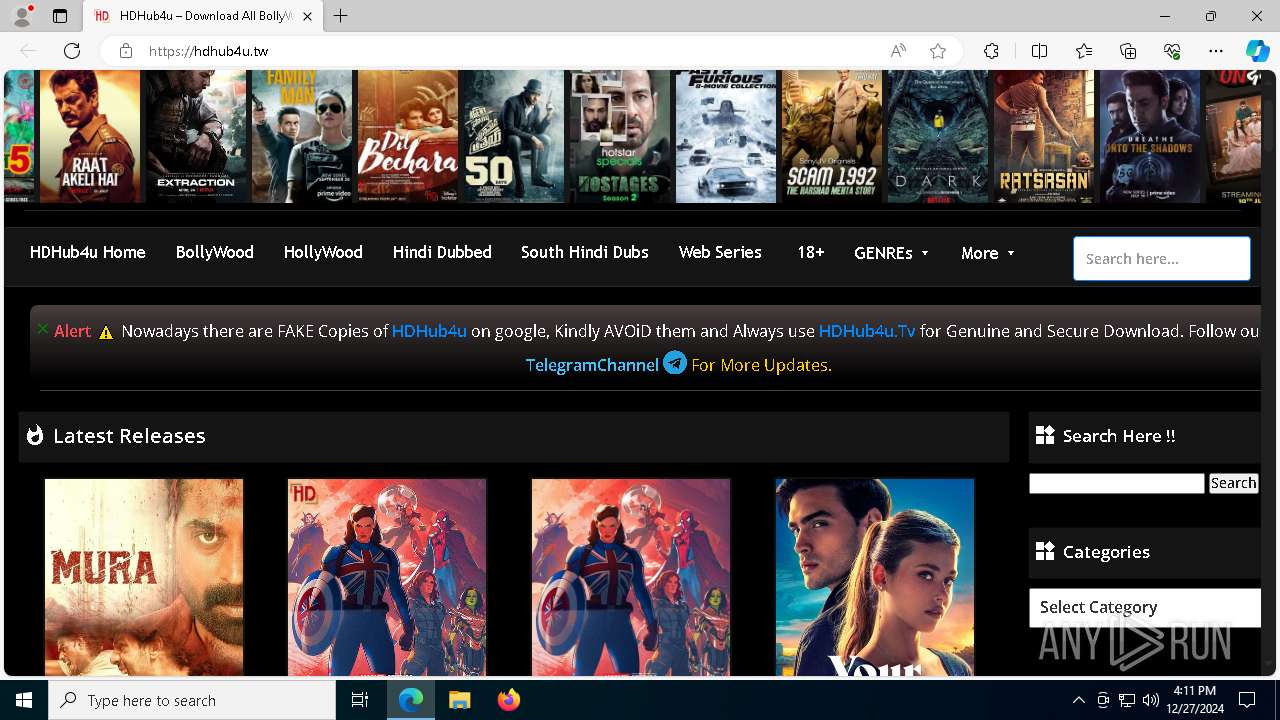Open the notifications center icon
The width and height of the screenshot is (1280, 720).
1247,700
